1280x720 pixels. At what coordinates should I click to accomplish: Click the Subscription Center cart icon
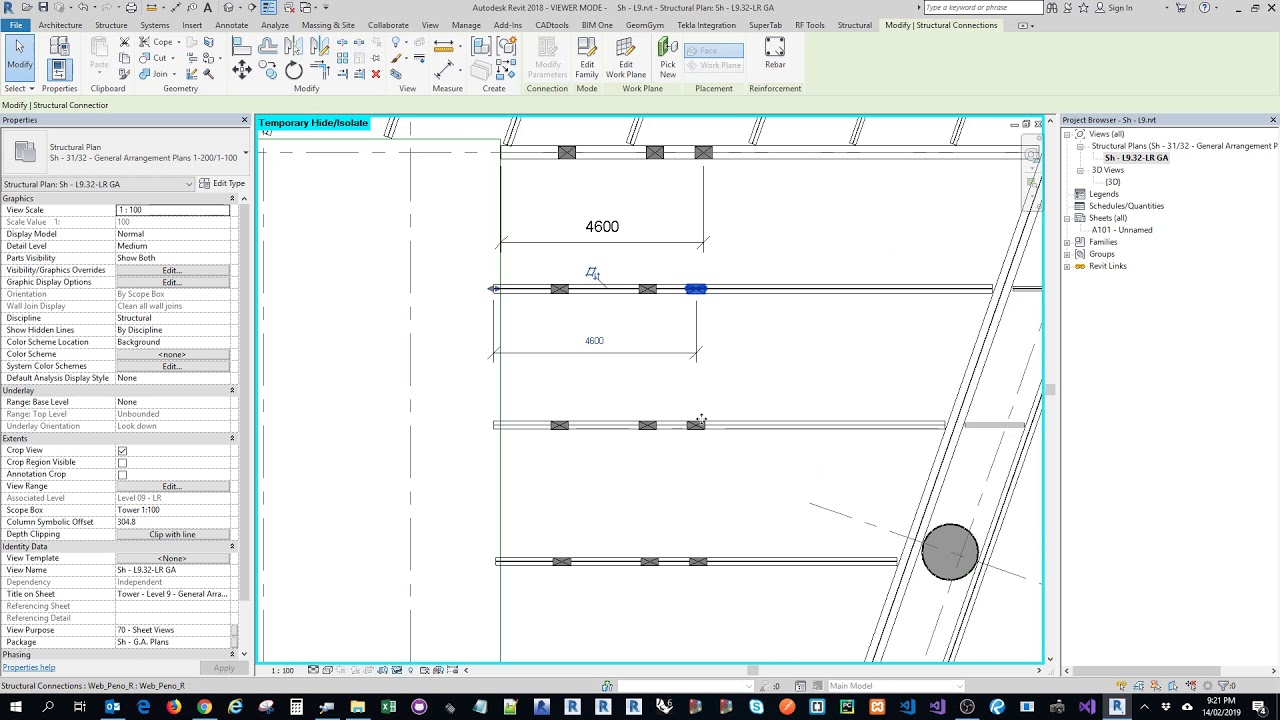(1181, 8)
